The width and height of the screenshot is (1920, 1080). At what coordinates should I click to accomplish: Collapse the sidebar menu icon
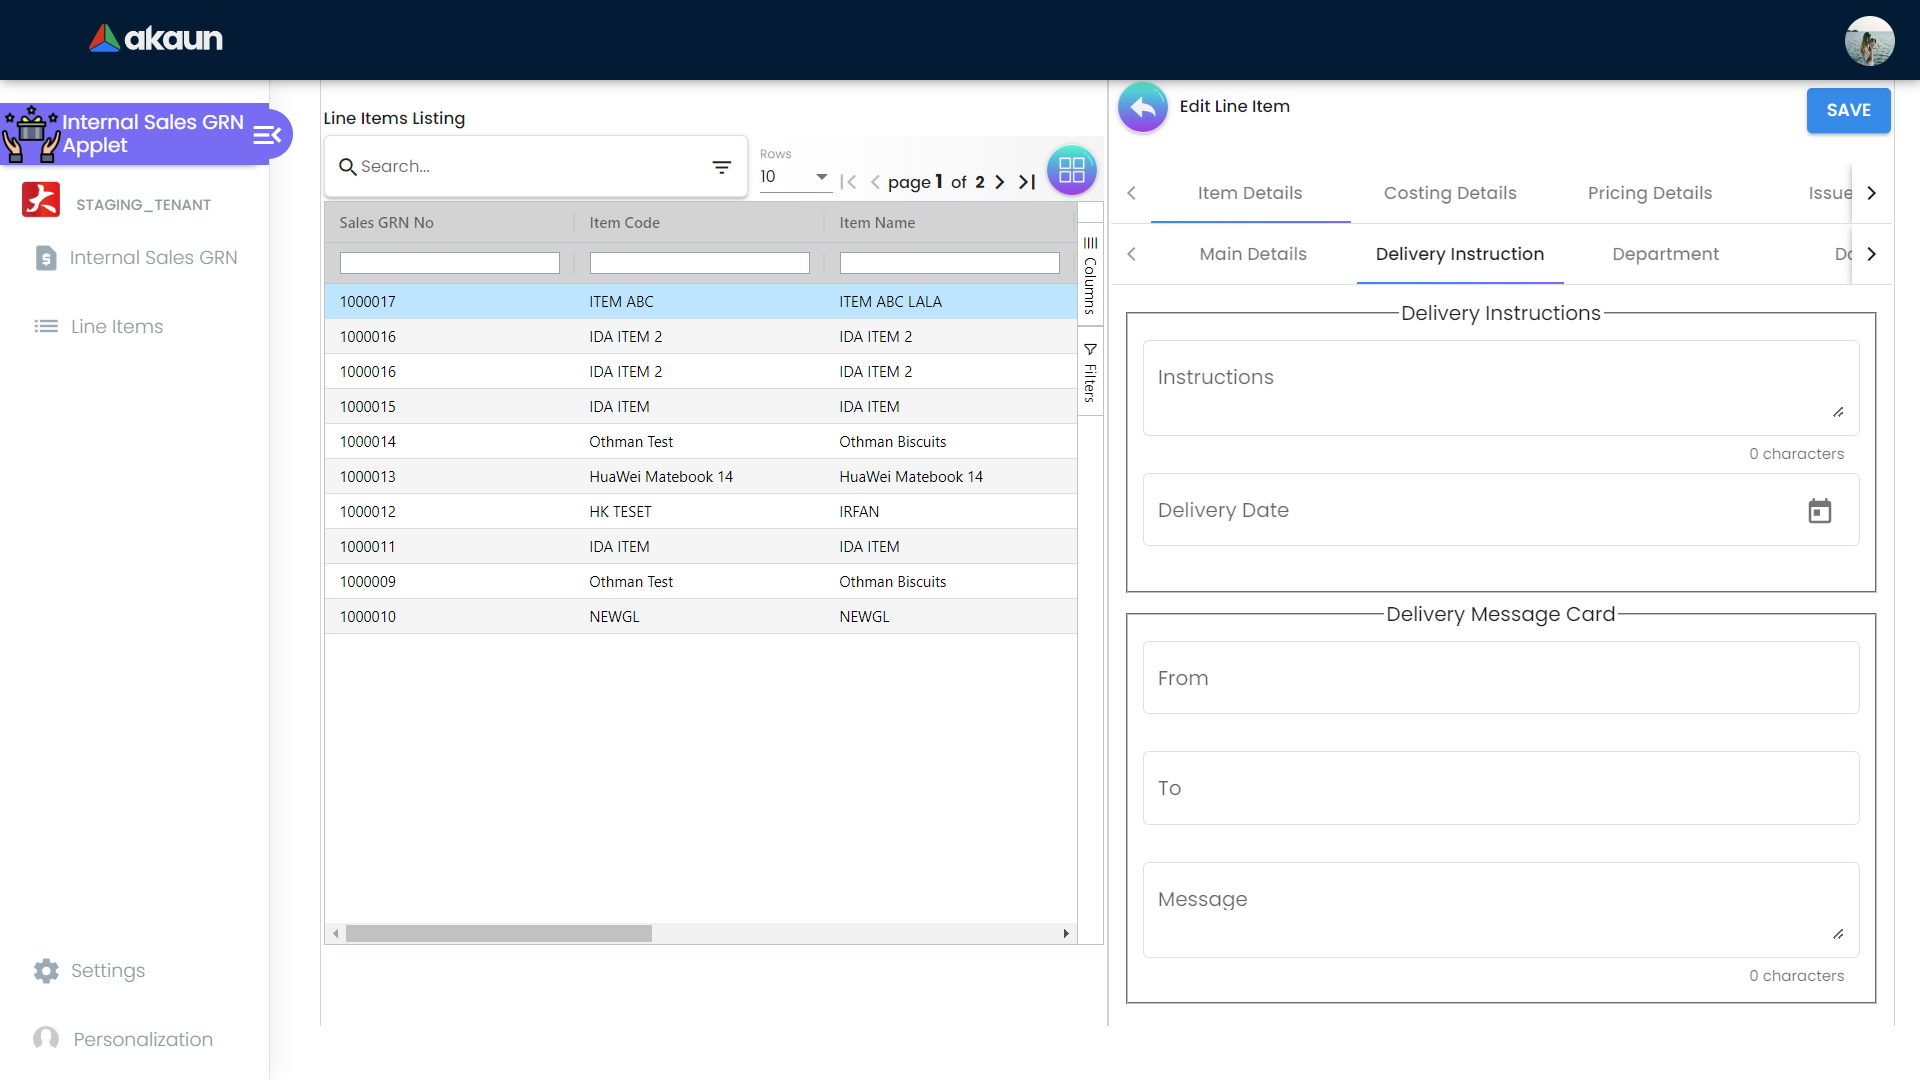click(266, 134)
